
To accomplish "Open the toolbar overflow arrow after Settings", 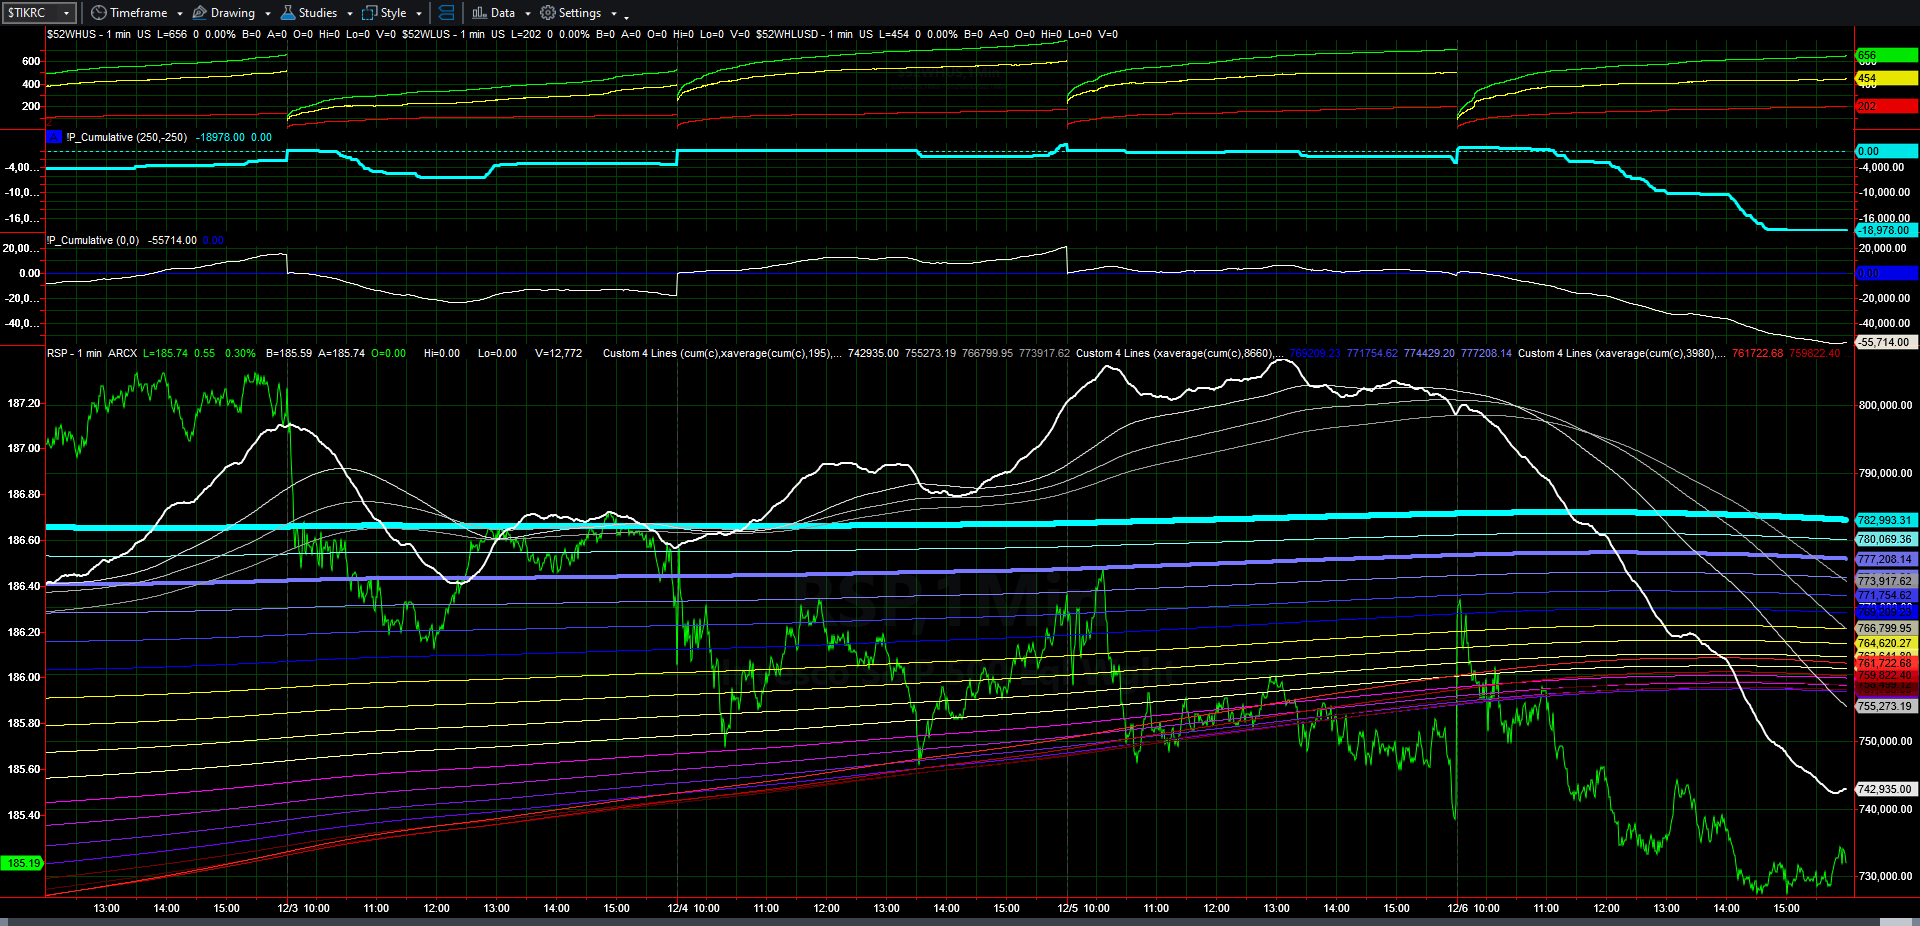I will tap(626, 16).
